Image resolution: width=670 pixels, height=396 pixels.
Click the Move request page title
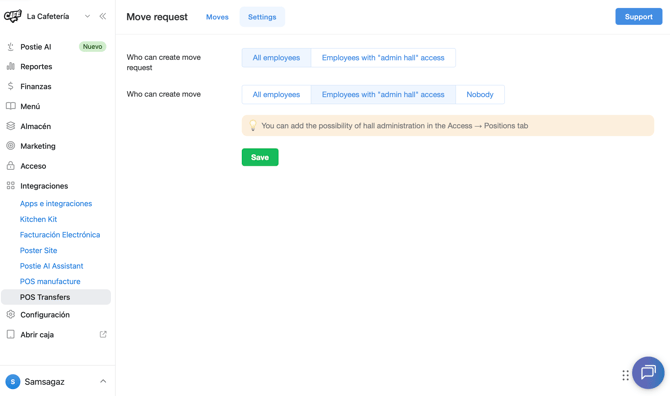[x=157, y=17]
